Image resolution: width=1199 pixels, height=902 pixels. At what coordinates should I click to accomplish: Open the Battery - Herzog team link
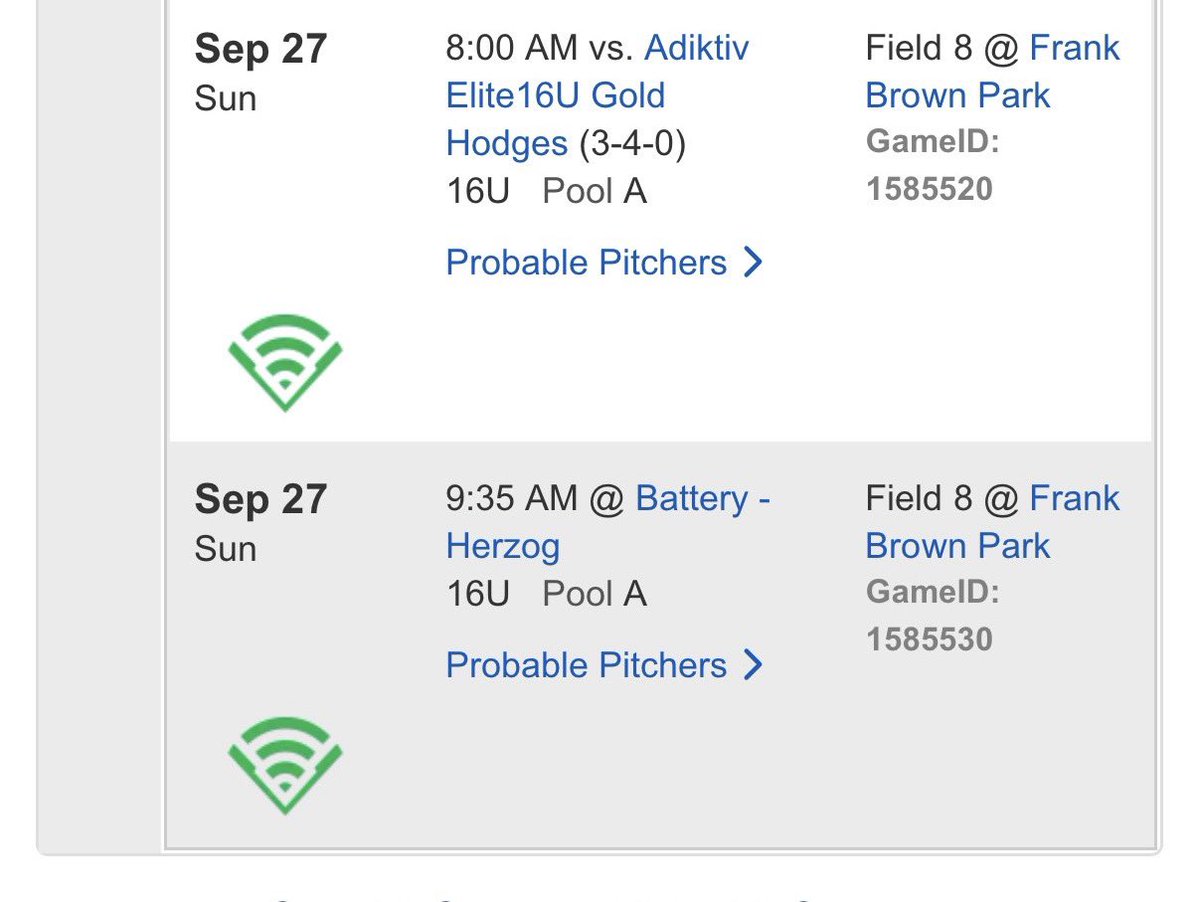point(608,522)
